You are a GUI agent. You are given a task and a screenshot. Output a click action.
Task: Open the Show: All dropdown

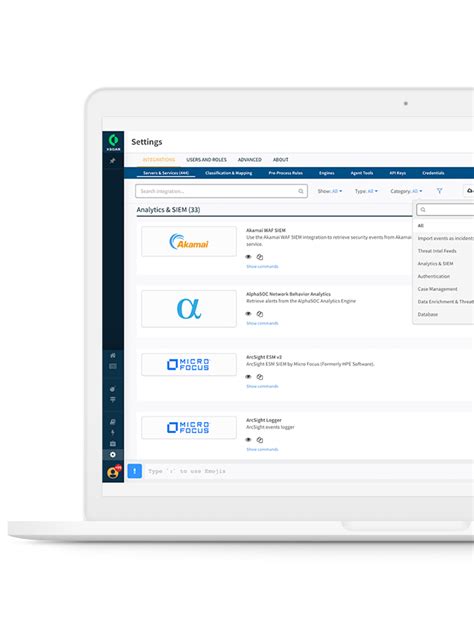[330, 191]
